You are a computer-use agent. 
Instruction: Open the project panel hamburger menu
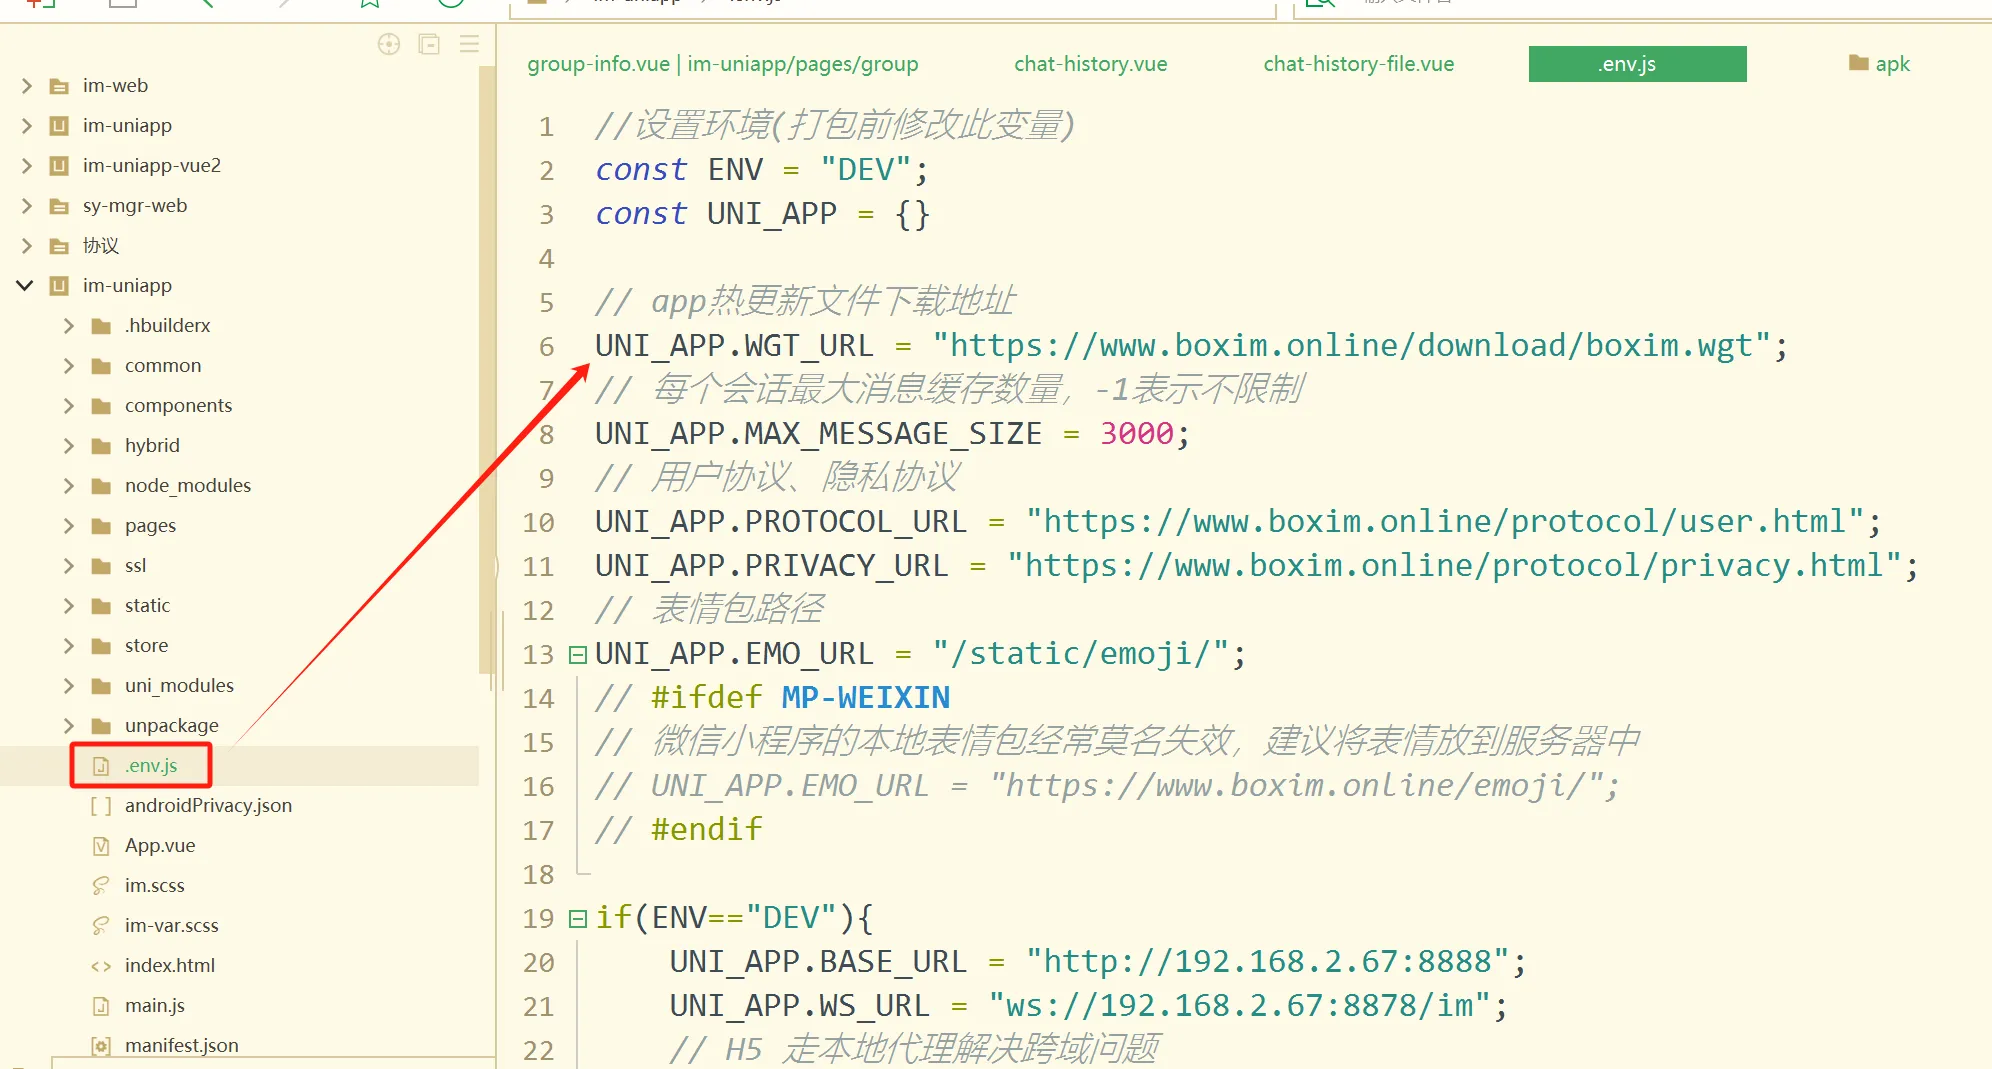coord(469,44)
